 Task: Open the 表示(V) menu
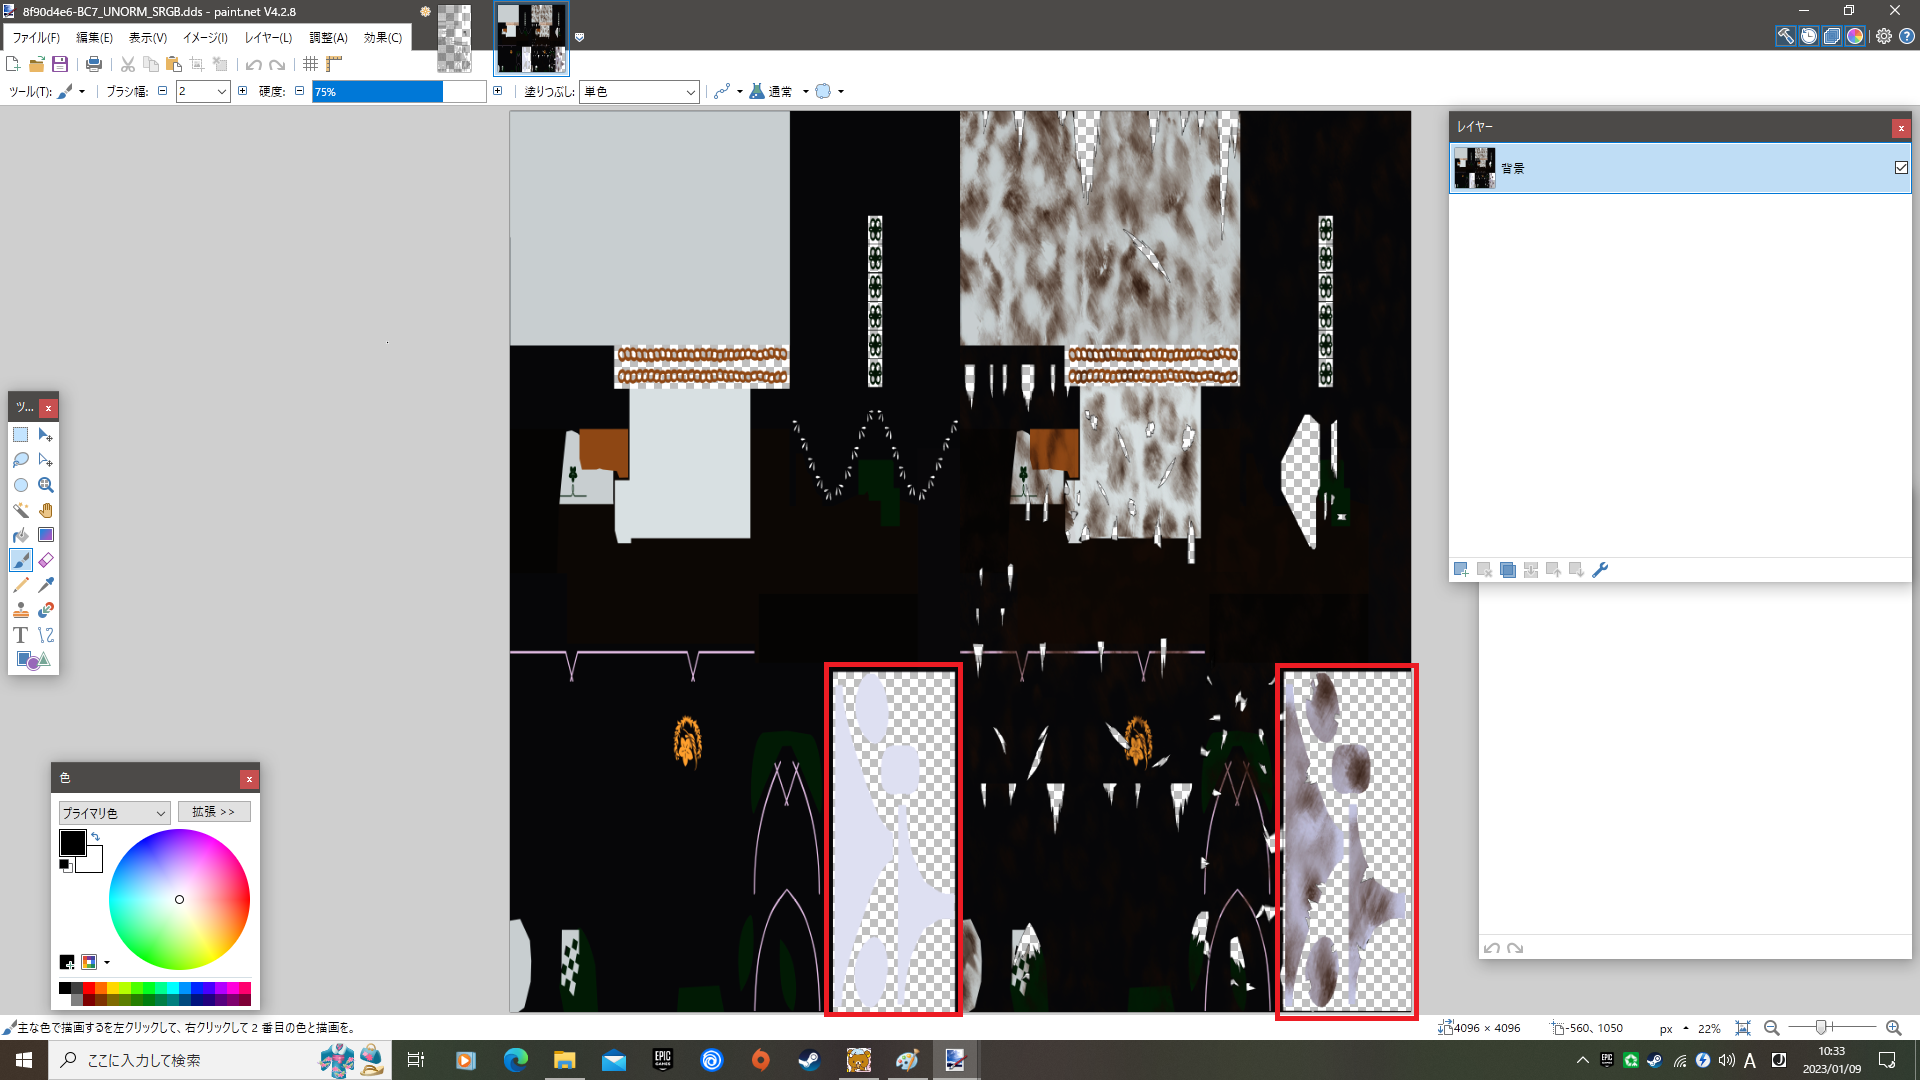point(148,37)
